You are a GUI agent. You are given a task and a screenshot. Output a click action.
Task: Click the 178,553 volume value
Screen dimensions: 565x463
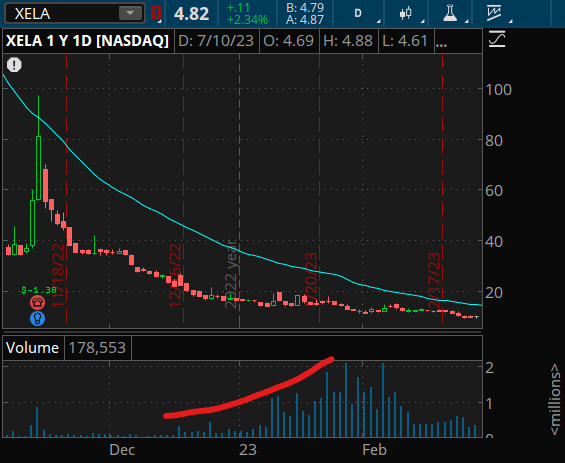(97, 348)
